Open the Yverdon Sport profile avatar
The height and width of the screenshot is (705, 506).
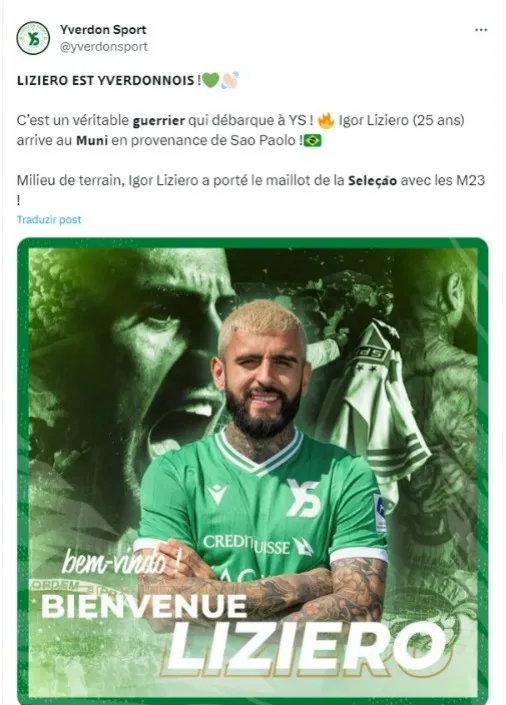33,38
